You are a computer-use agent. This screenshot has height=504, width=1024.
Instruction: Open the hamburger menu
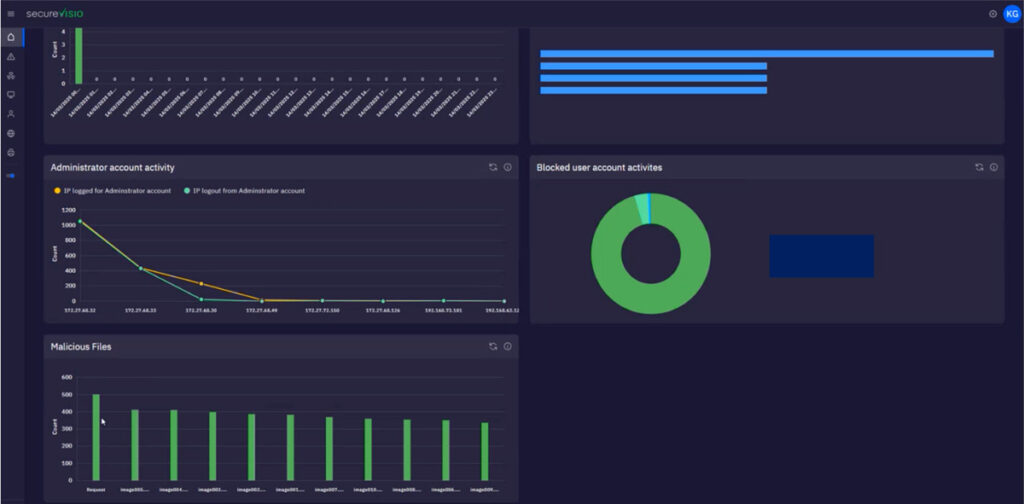tap(10, 14)
